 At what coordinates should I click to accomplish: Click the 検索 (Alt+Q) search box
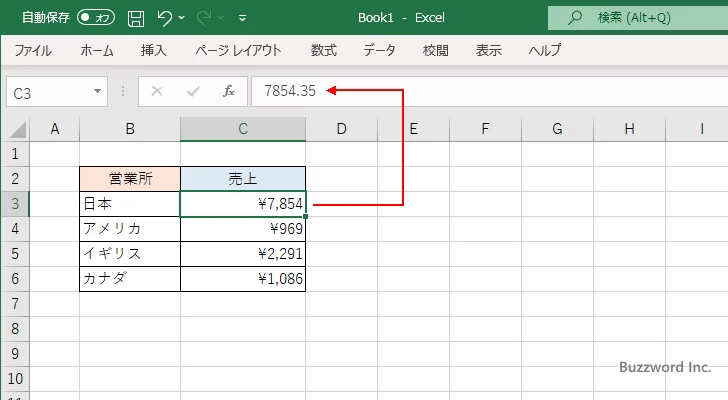click(x=638, y=18)
